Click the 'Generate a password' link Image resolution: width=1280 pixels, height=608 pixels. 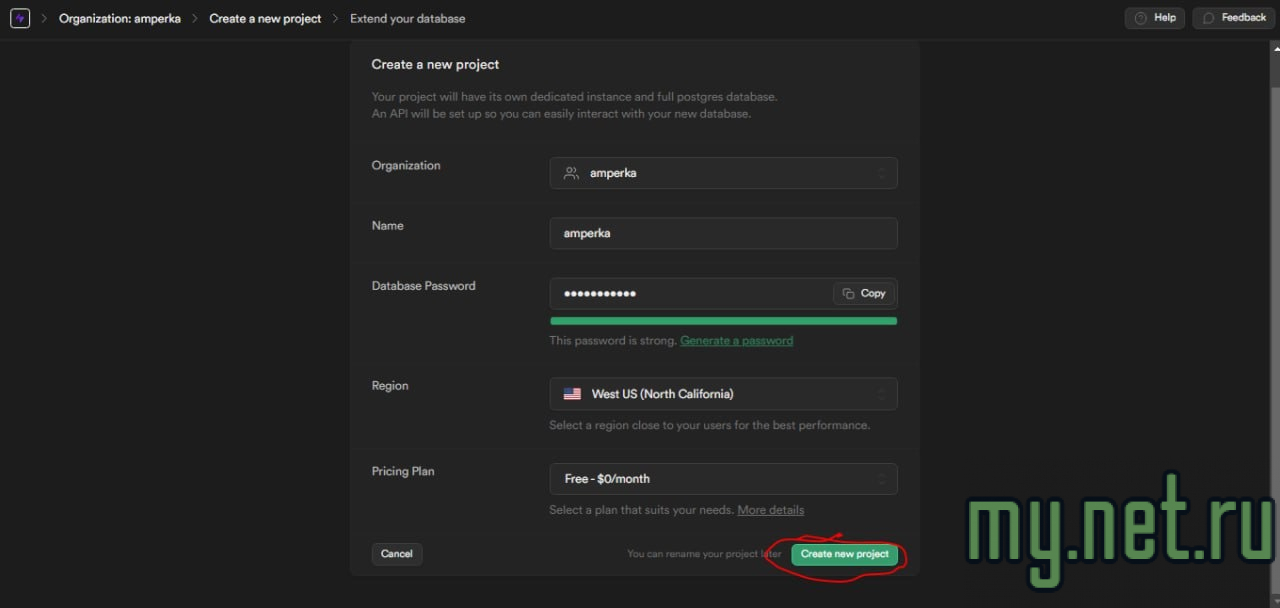[736, 341]
